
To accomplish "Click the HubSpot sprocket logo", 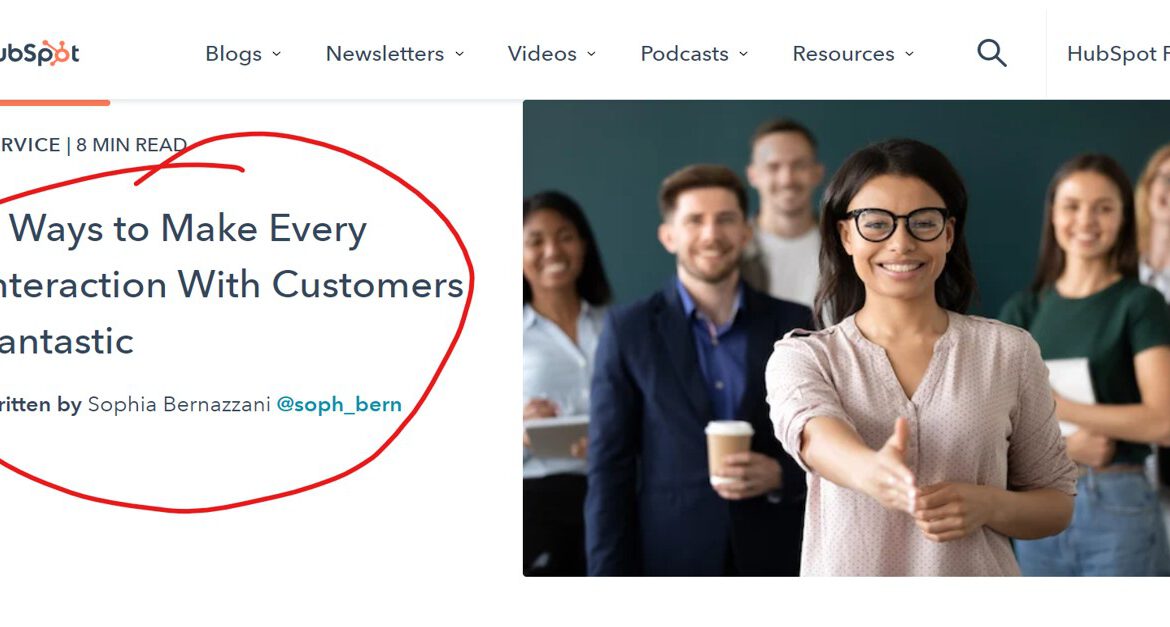I will click(39, 53).
